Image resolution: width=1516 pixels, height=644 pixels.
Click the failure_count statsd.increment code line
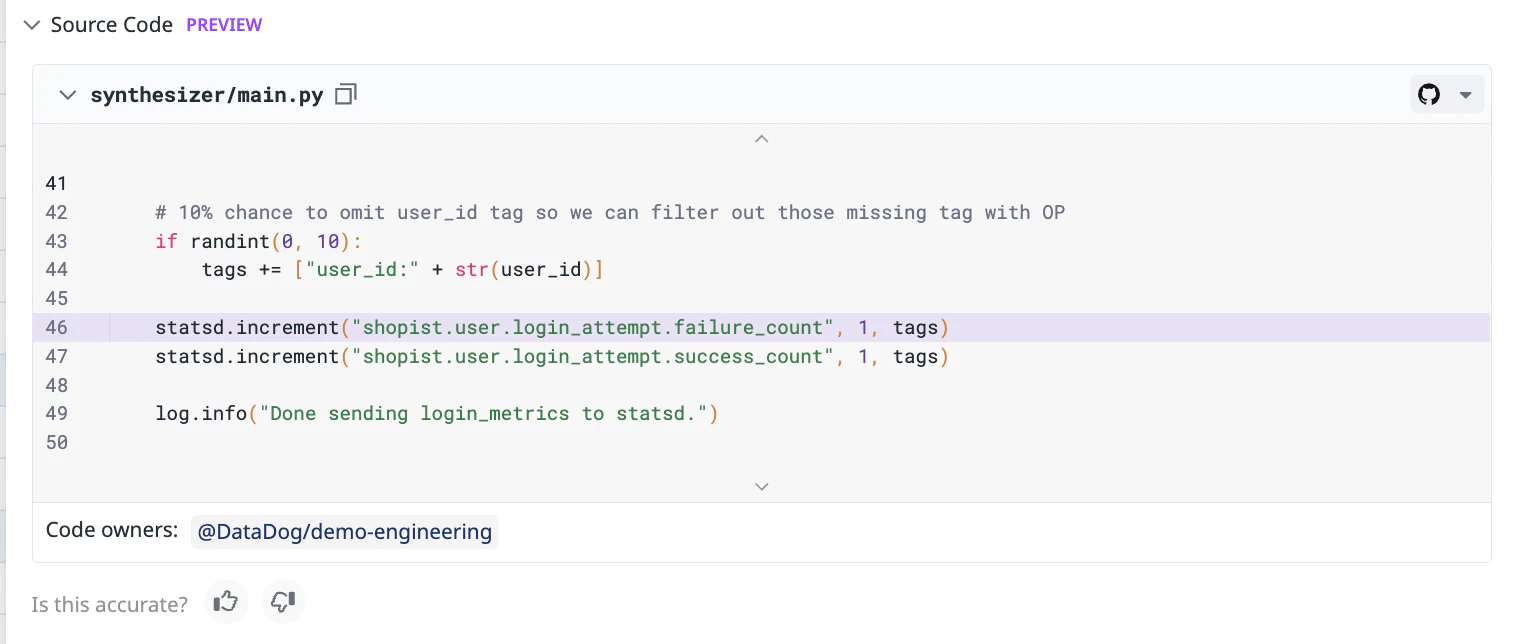551,328
